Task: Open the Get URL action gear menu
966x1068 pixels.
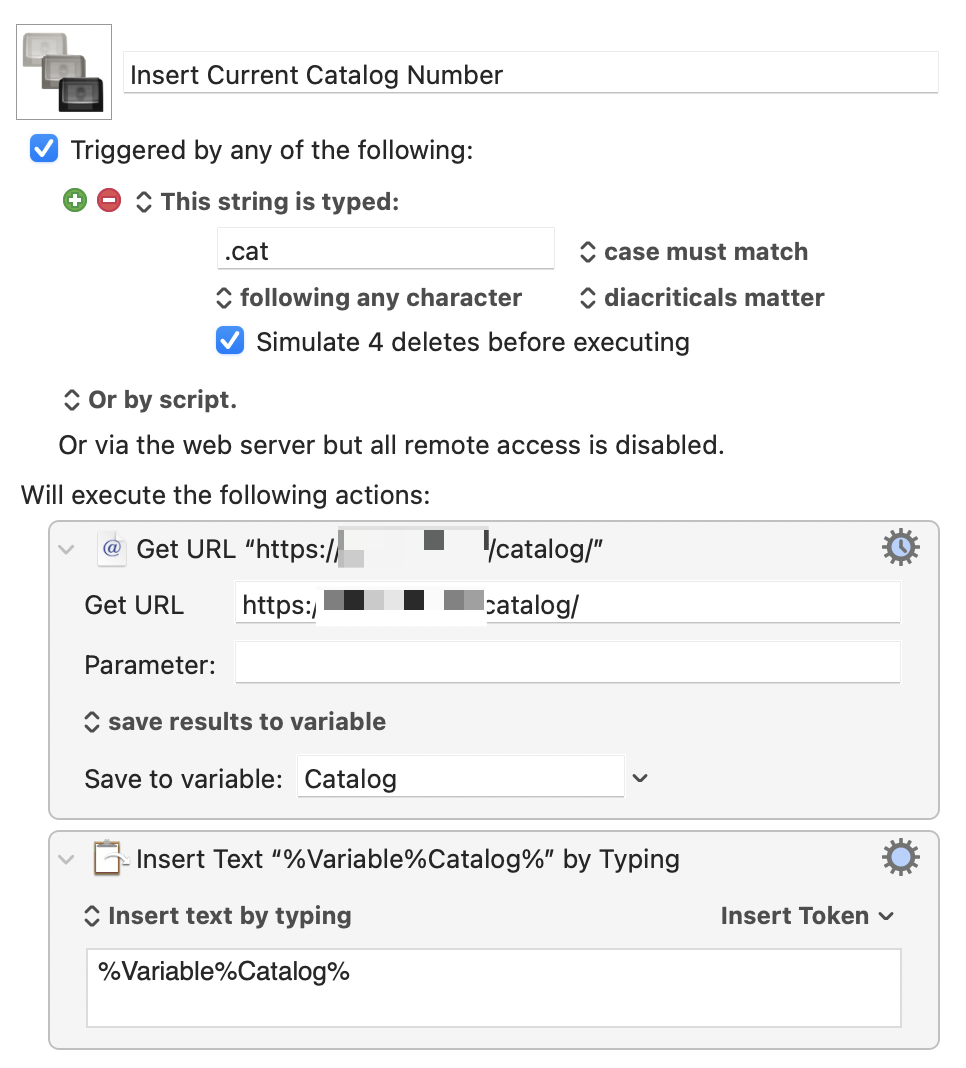Action: 900,548
